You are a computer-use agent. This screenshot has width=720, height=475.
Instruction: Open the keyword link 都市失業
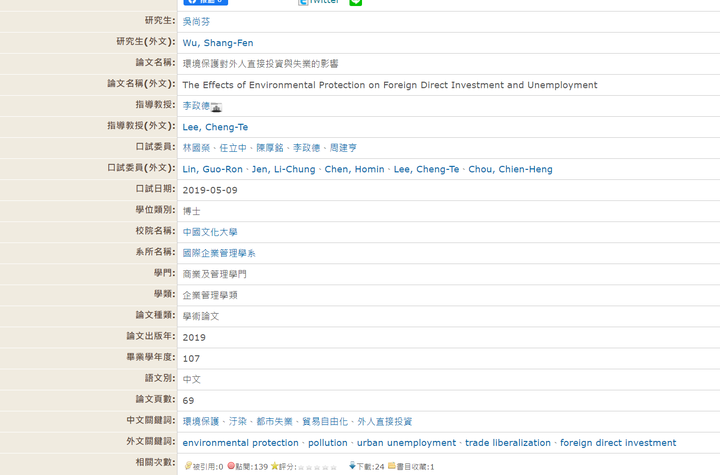pyautogui.click(x=274, y=421)
